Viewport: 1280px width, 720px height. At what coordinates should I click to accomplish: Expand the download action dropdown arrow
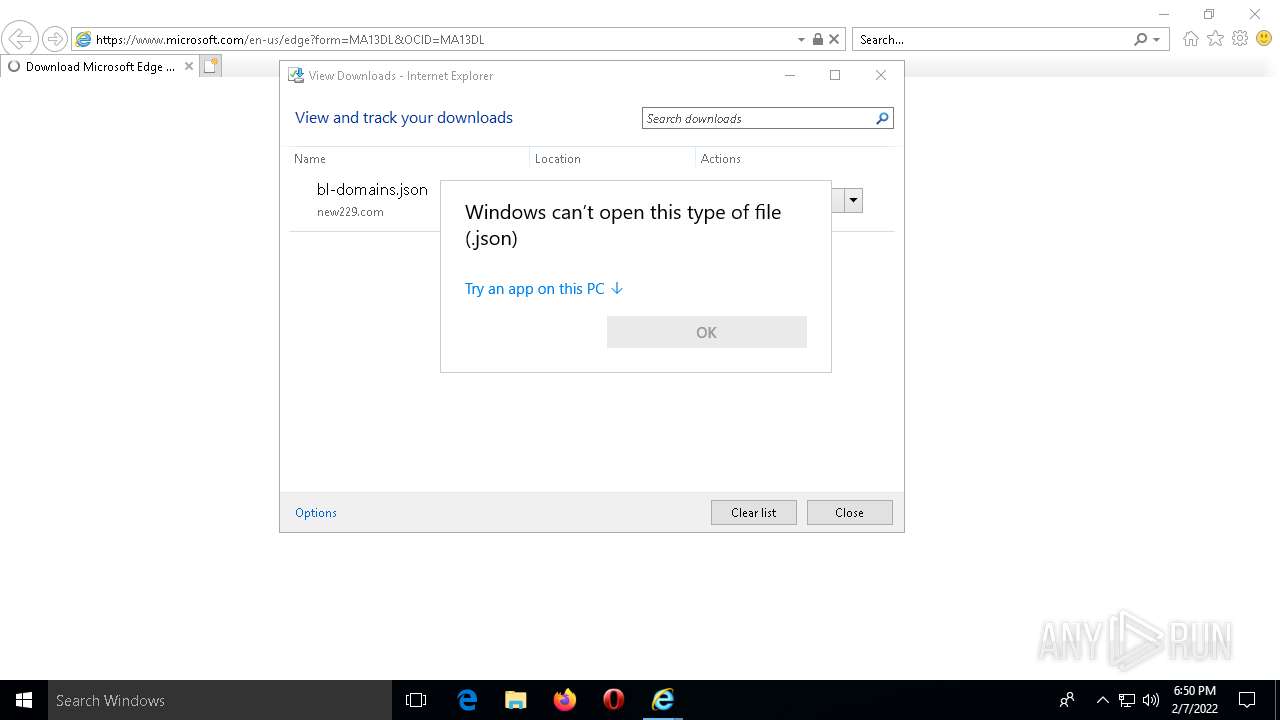click(853, 200)
